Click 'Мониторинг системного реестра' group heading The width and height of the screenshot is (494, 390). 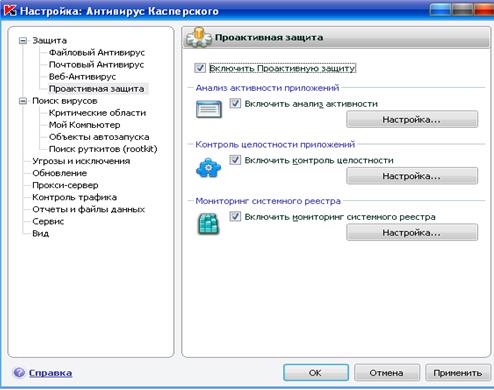point(268,201)
